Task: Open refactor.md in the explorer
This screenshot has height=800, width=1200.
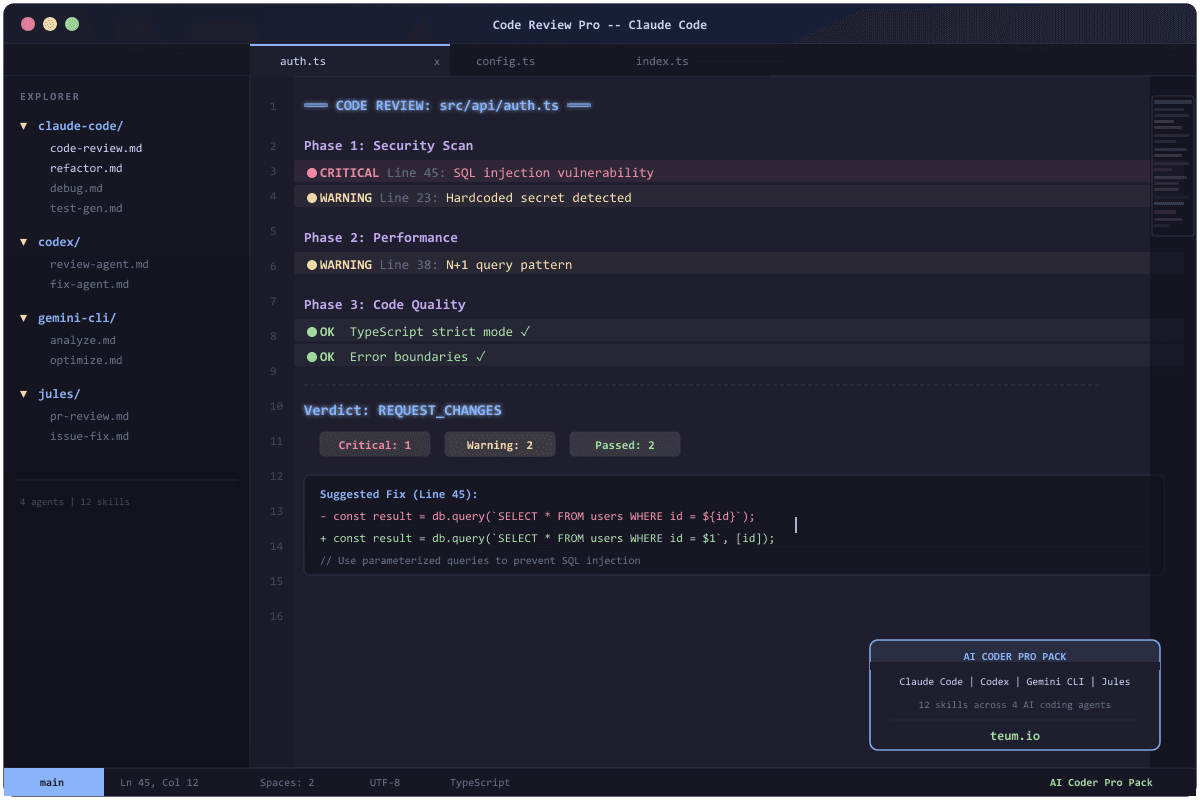Action: [86, 168]
